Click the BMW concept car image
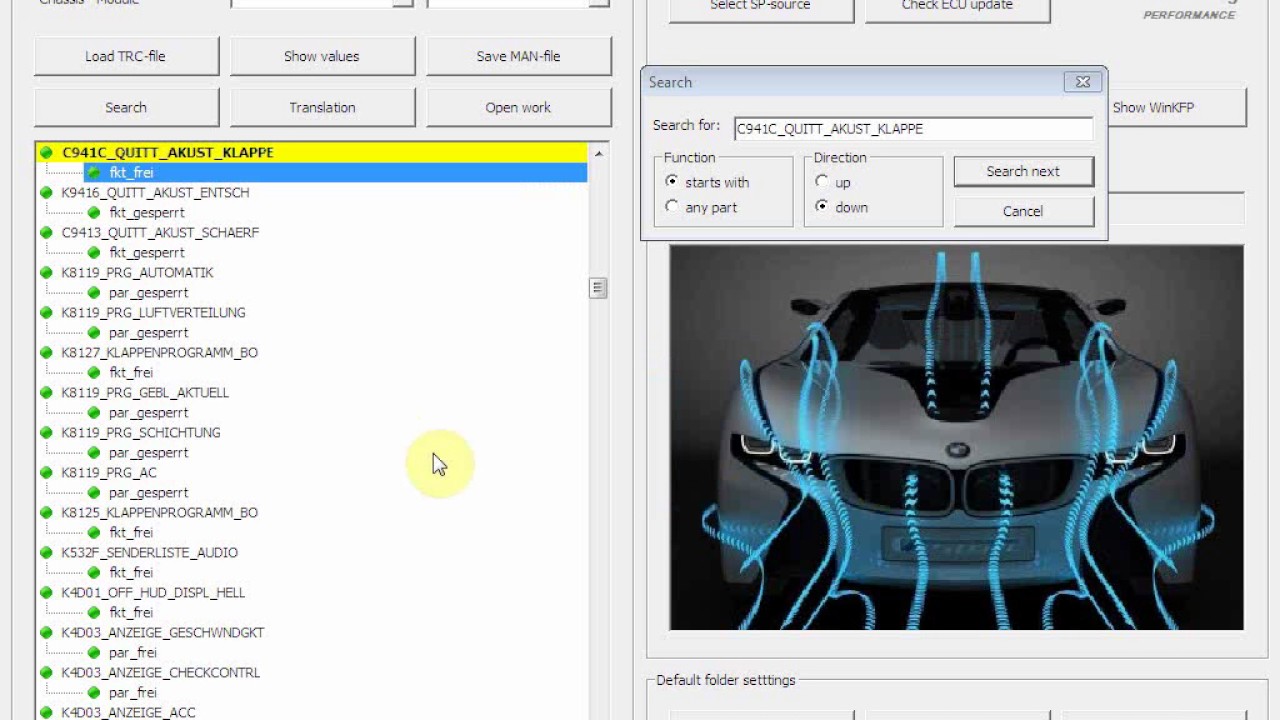The image size is (1280, 720). coord(956,438)
